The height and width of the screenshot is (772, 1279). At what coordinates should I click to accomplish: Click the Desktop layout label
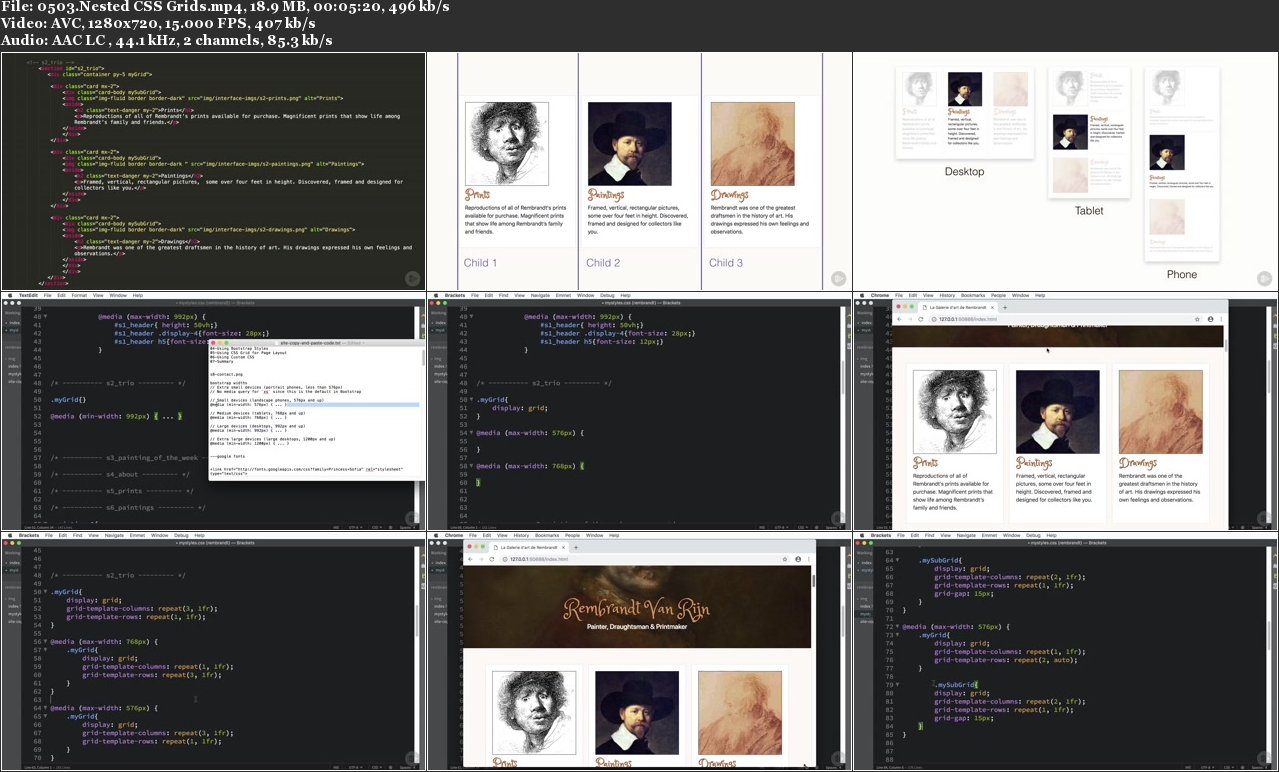(x=964, y=172)
